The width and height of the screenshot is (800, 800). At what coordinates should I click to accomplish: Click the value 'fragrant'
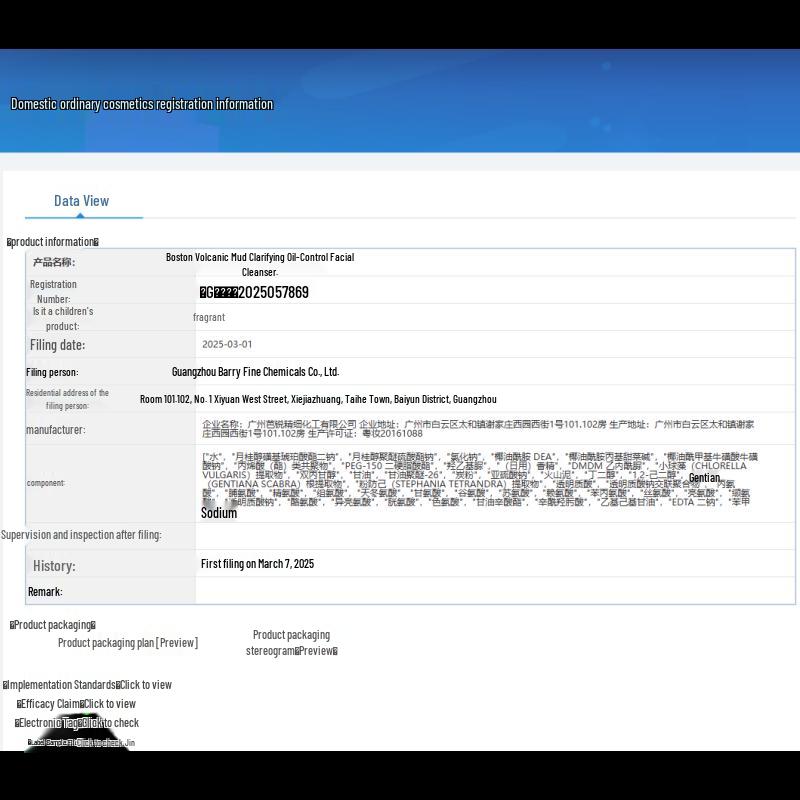tap(209, 317)
